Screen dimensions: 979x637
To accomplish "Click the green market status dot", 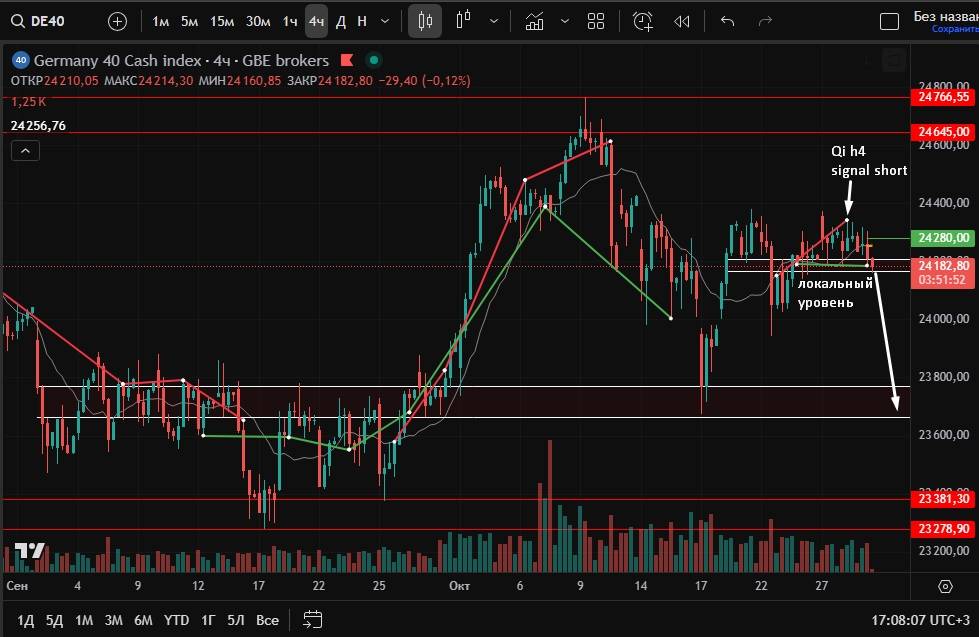I will 373,60.
